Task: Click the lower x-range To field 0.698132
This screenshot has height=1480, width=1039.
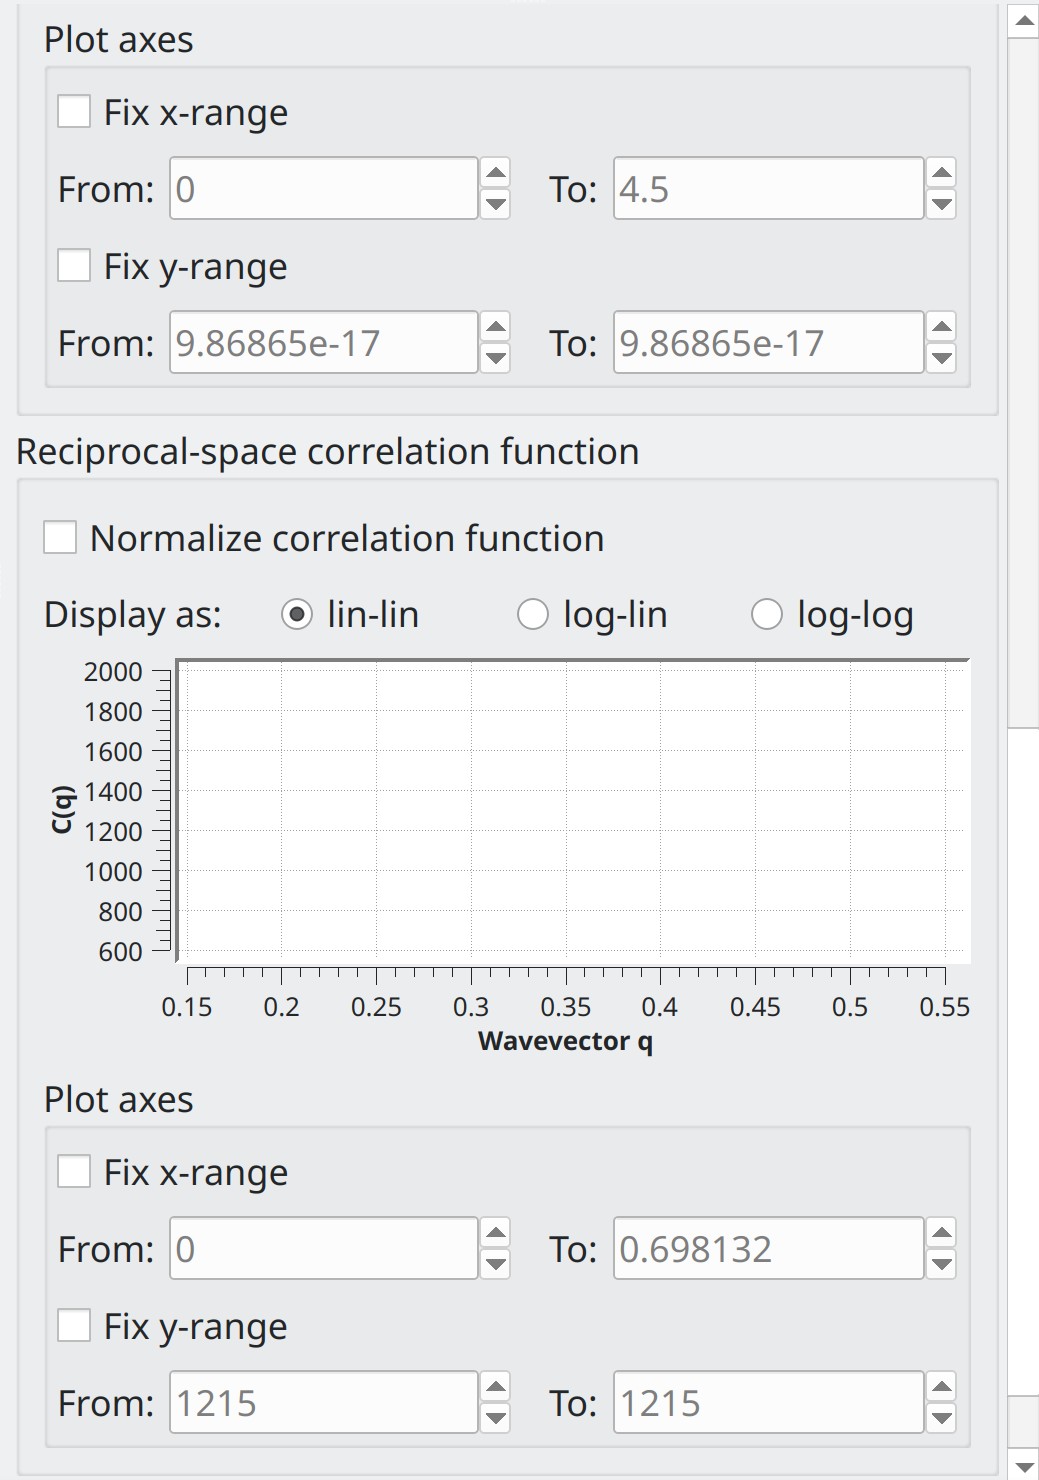Action: (767, 1249)
